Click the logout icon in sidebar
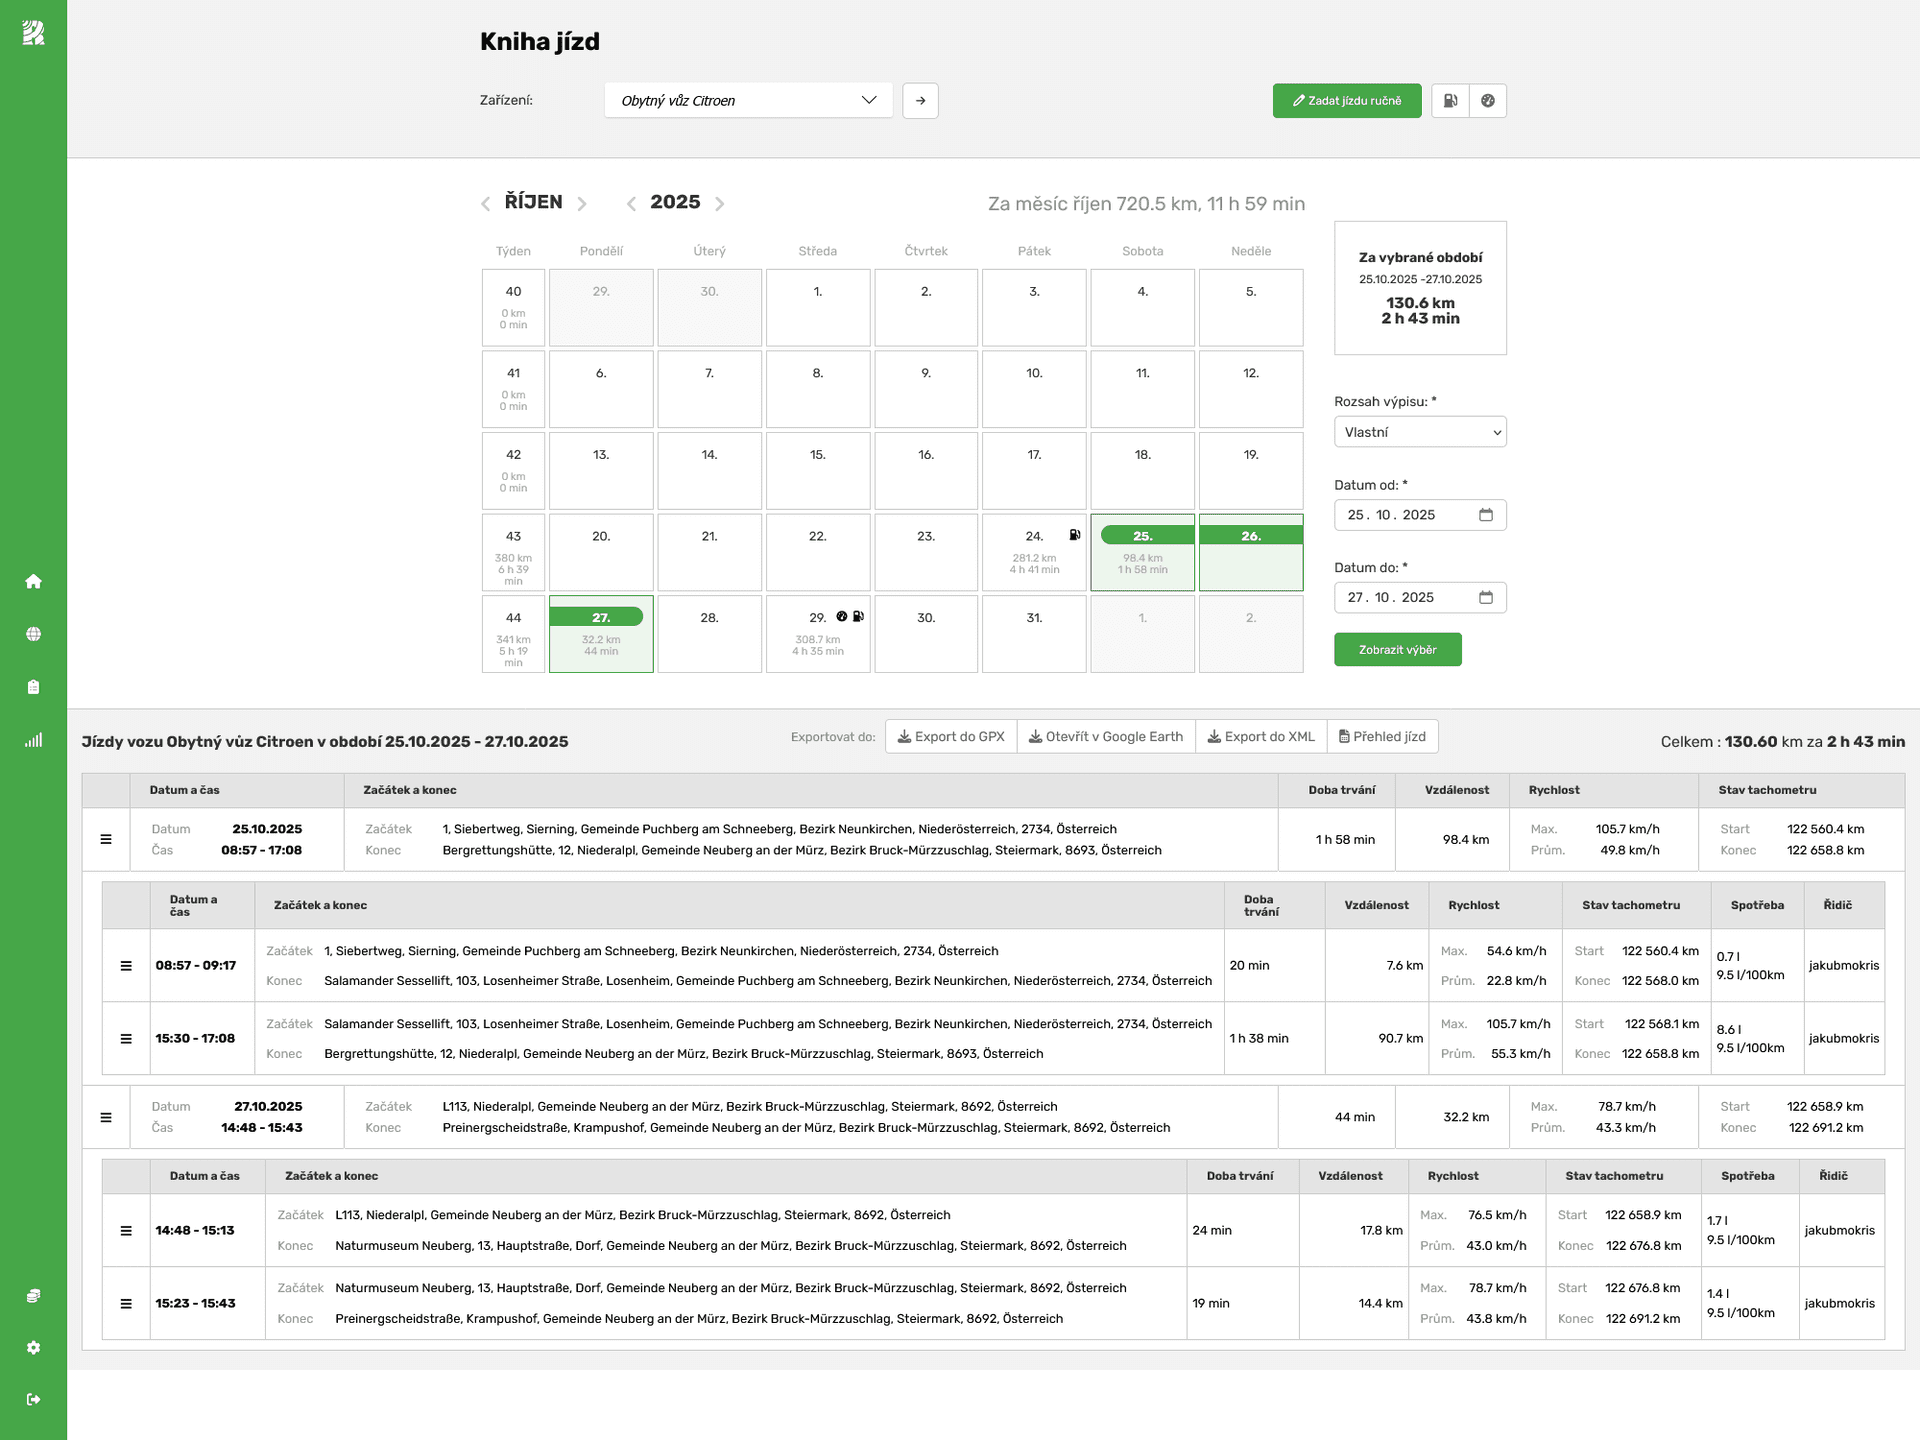Viewport: 1920px width, 1440px height. (x=33, y=1399)
